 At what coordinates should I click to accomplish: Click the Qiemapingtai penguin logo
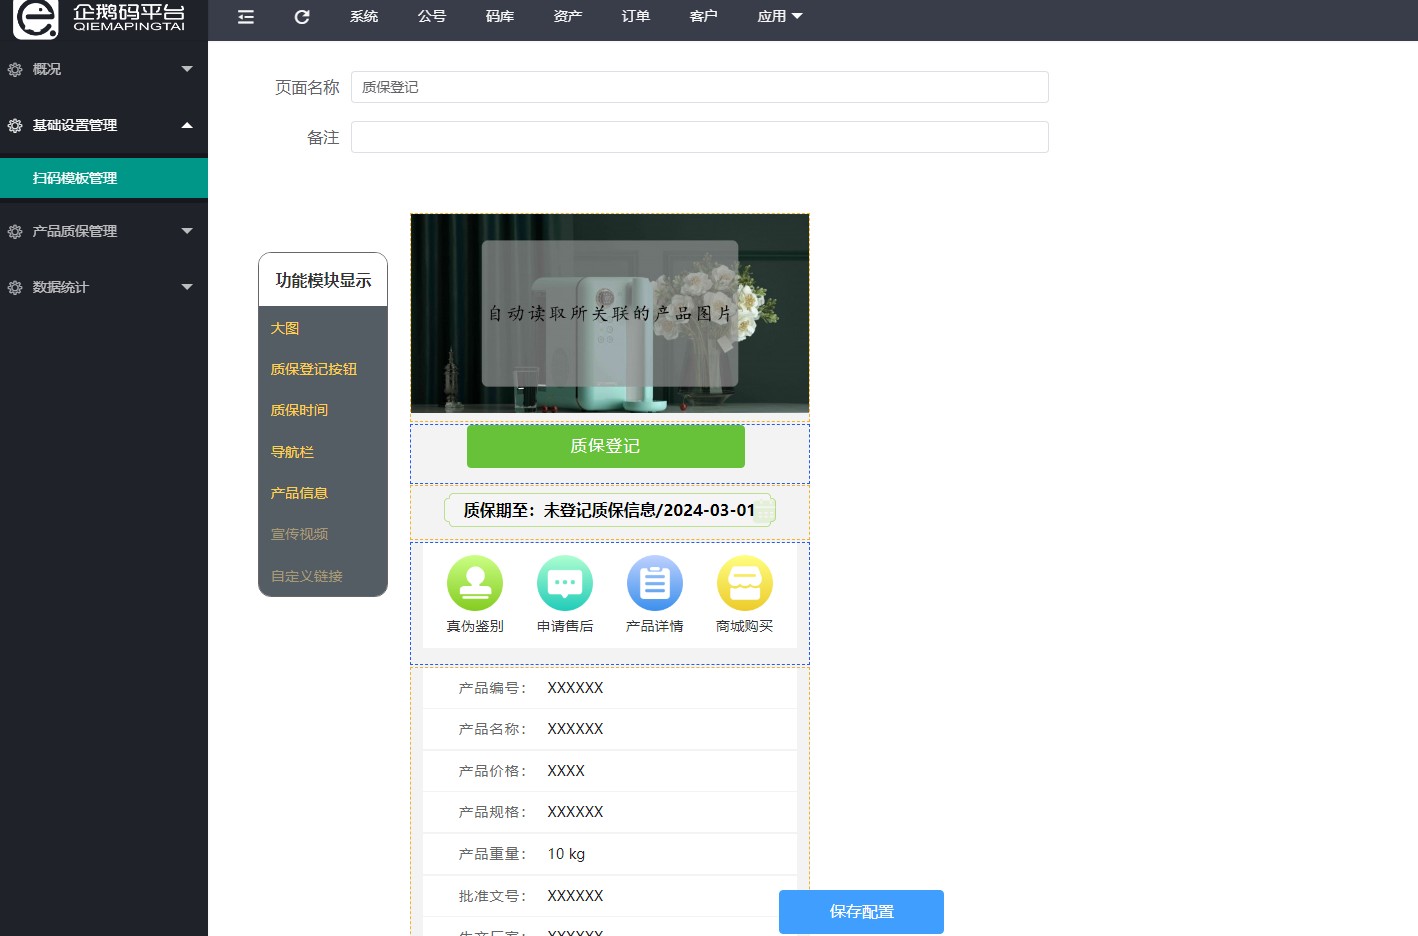point(36,18)
